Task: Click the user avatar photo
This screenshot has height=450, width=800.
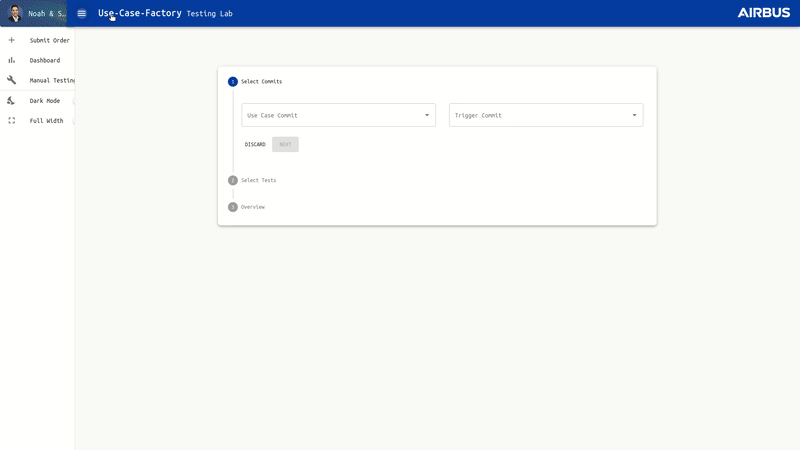Action: pos(14,13)
